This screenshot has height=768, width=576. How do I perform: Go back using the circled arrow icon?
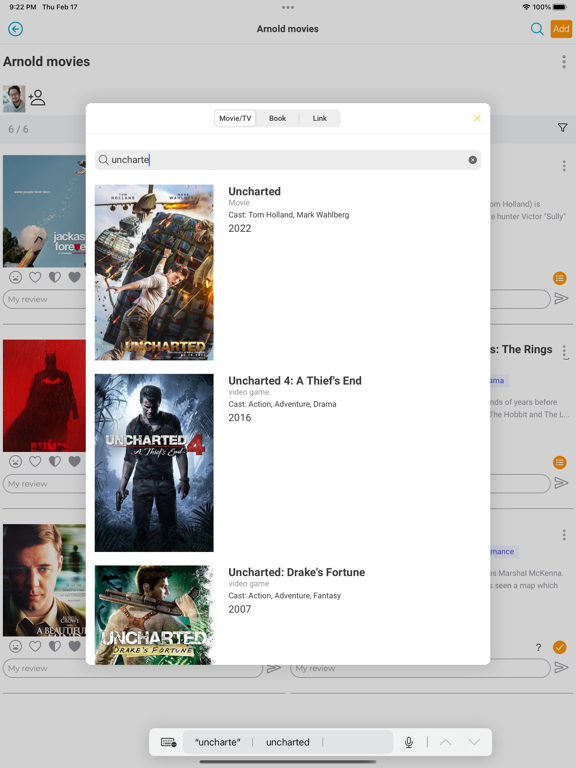tap(15, 29)
